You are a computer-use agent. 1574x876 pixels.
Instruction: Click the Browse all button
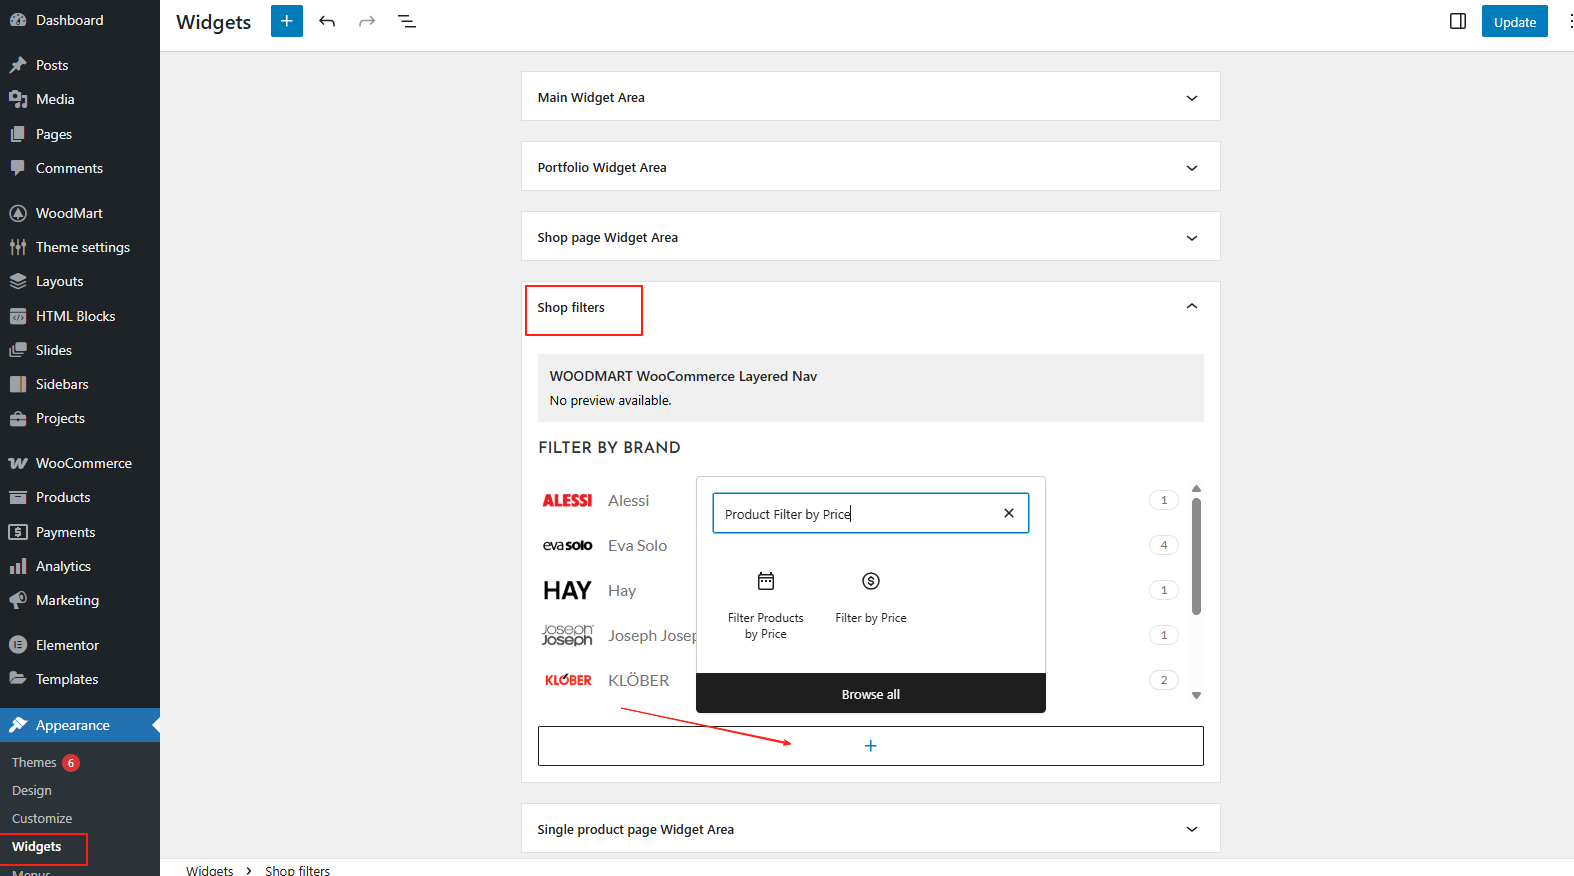[x=870, y=694]
